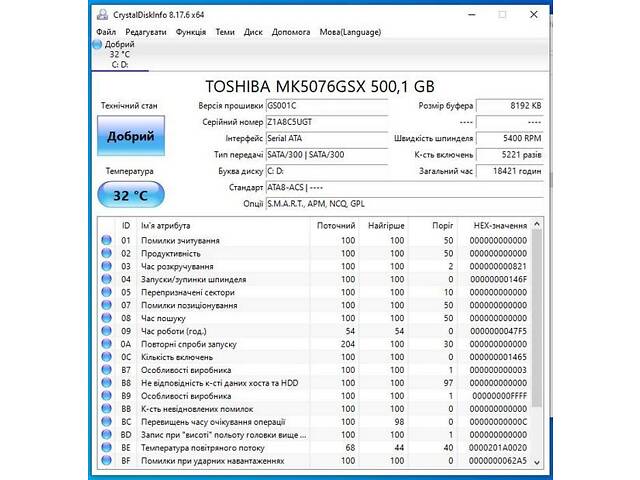Click status icon for attribute 01 Помилки зчитування

pos(107,240)
